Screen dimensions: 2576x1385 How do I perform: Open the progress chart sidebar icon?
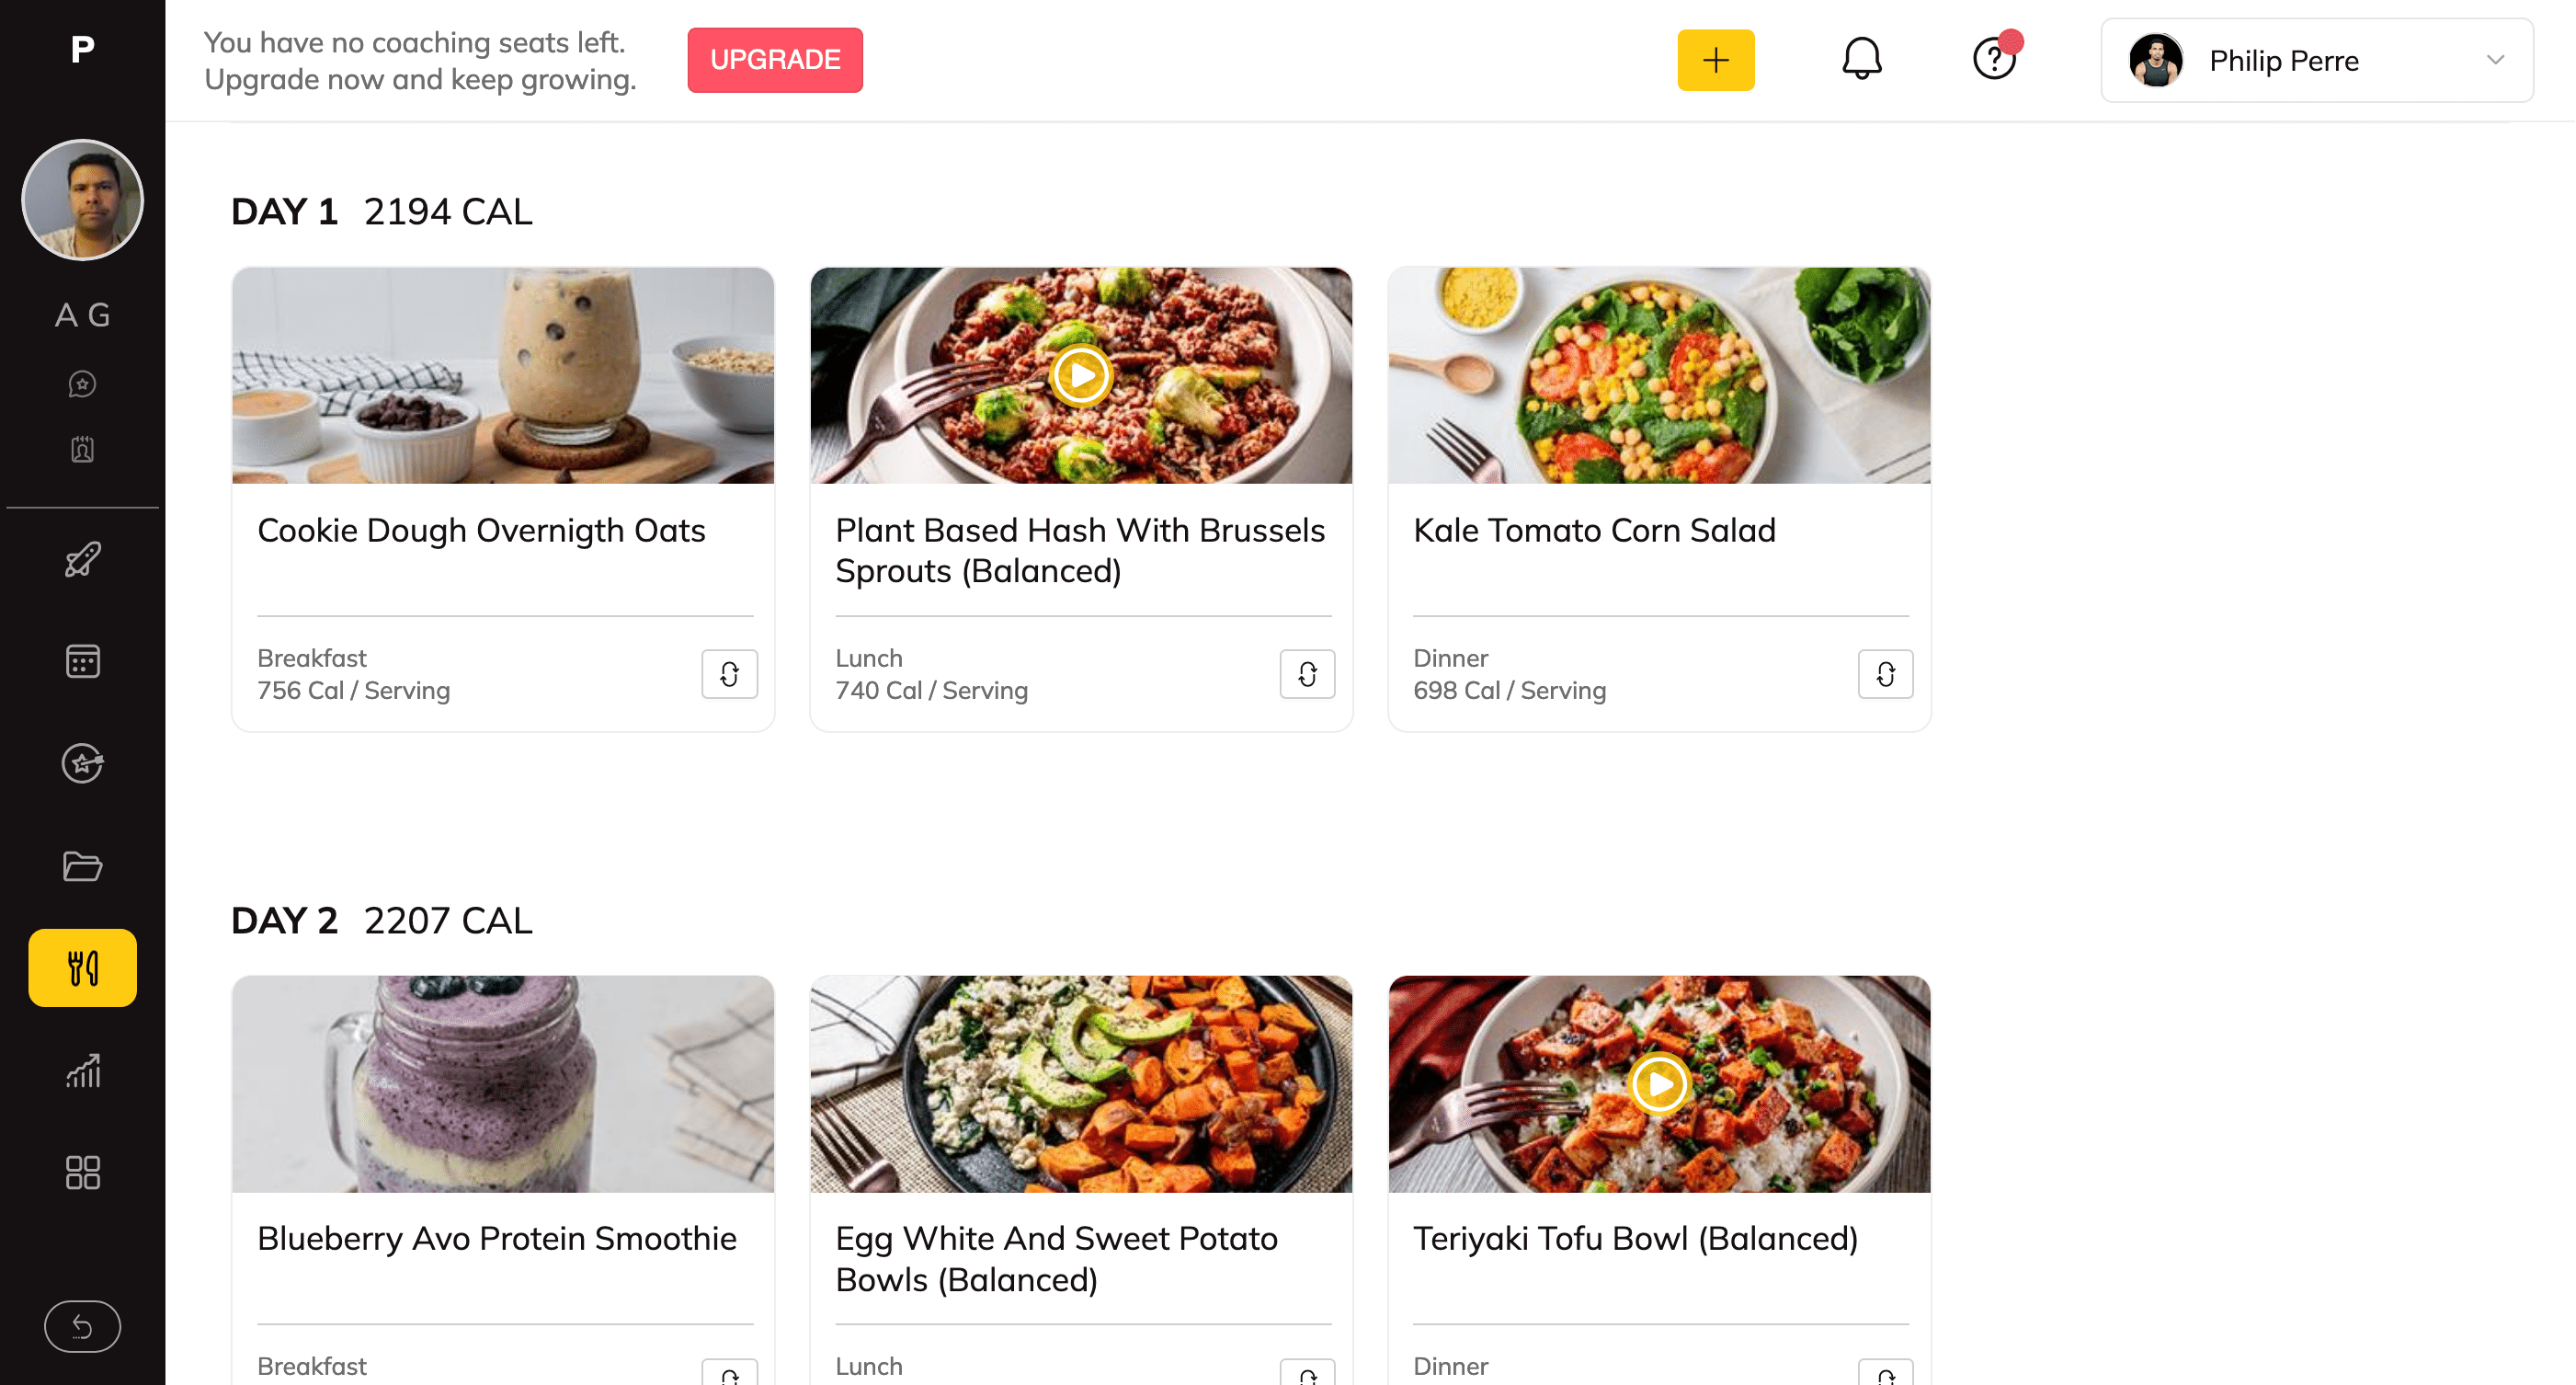pyautogui.click(x=82, y=1070)
